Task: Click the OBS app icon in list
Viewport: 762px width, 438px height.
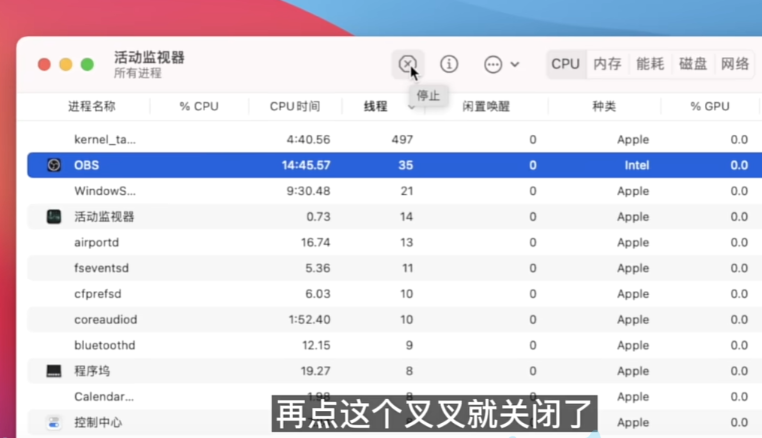Action: click(54, 165)
